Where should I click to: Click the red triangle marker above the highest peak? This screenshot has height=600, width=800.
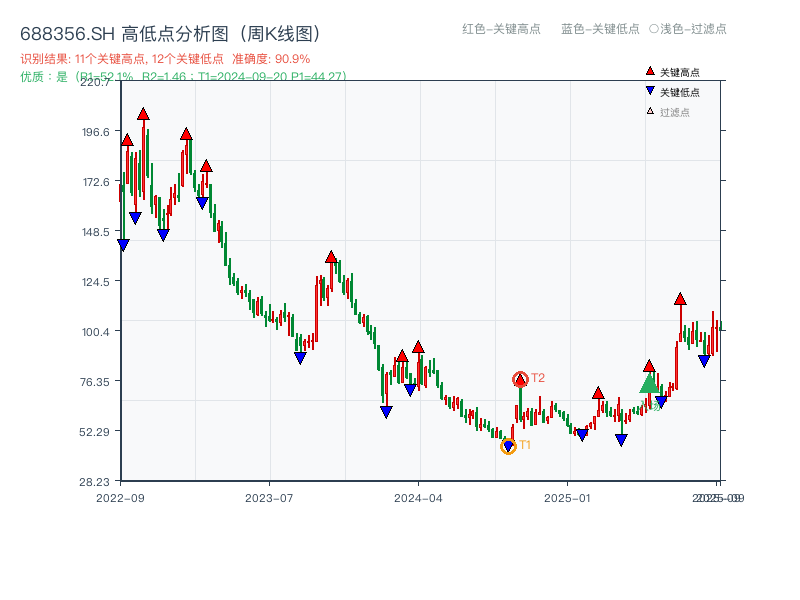click(x=144, y=113)
